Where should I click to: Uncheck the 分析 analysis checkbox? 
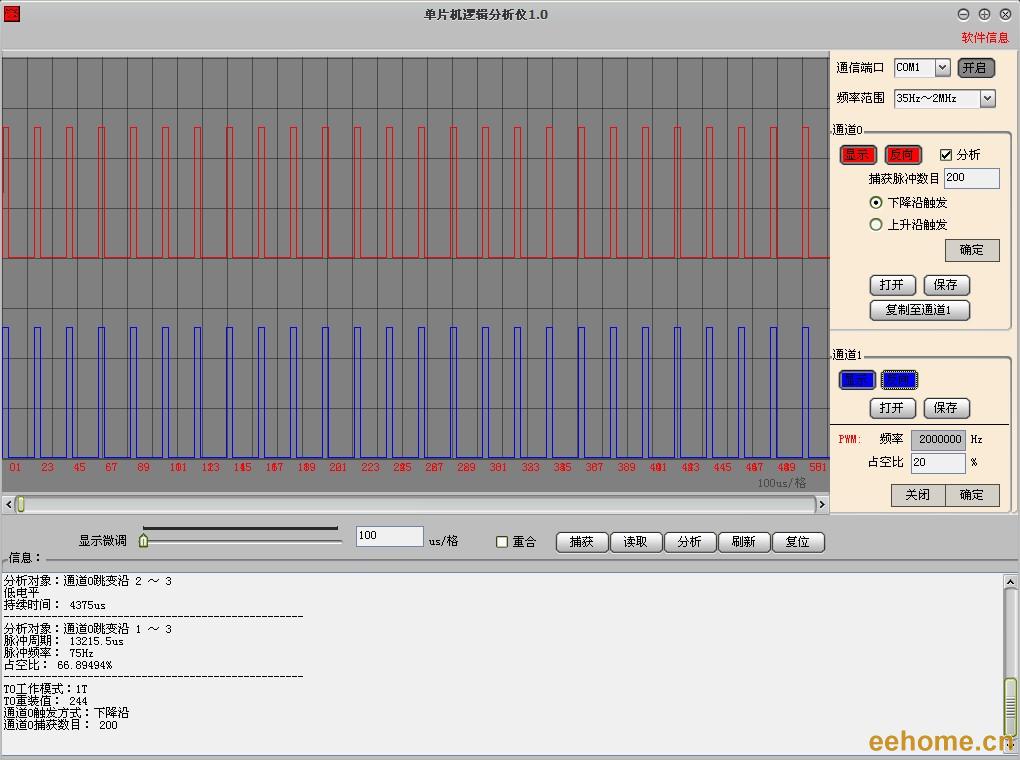[945, 155]
